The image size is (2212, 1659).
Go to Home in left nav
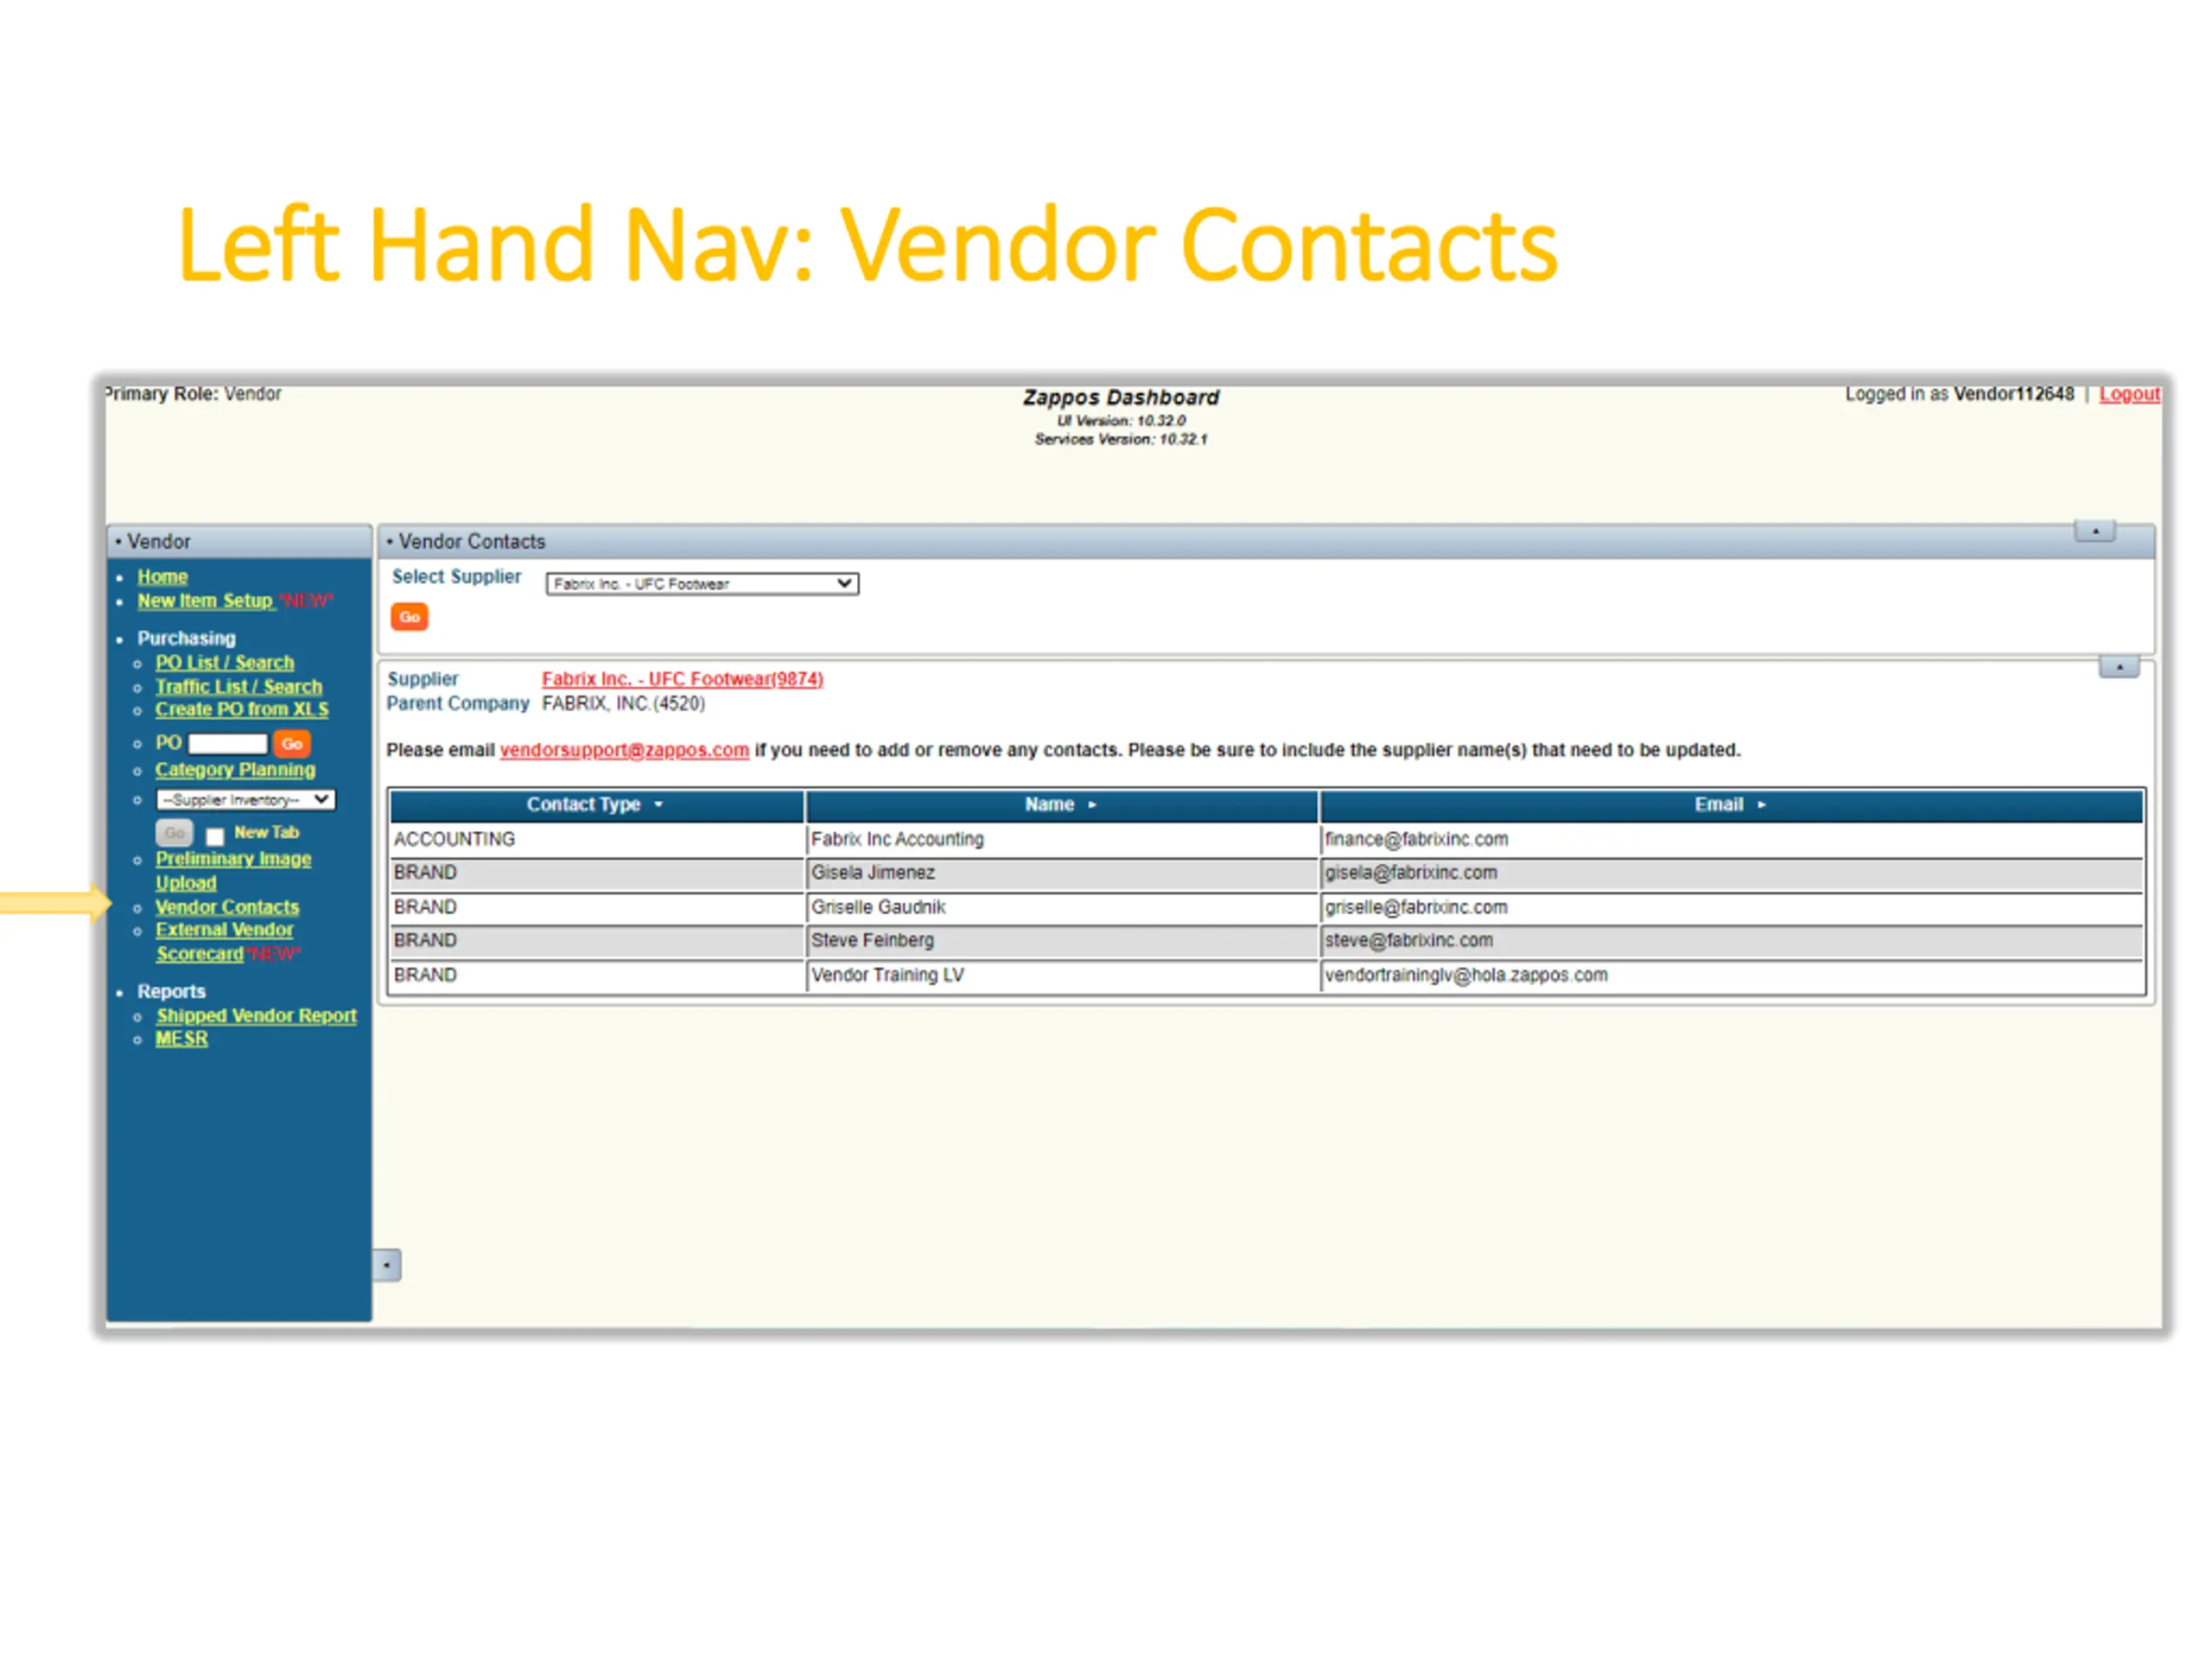click(x=162, y=577)
